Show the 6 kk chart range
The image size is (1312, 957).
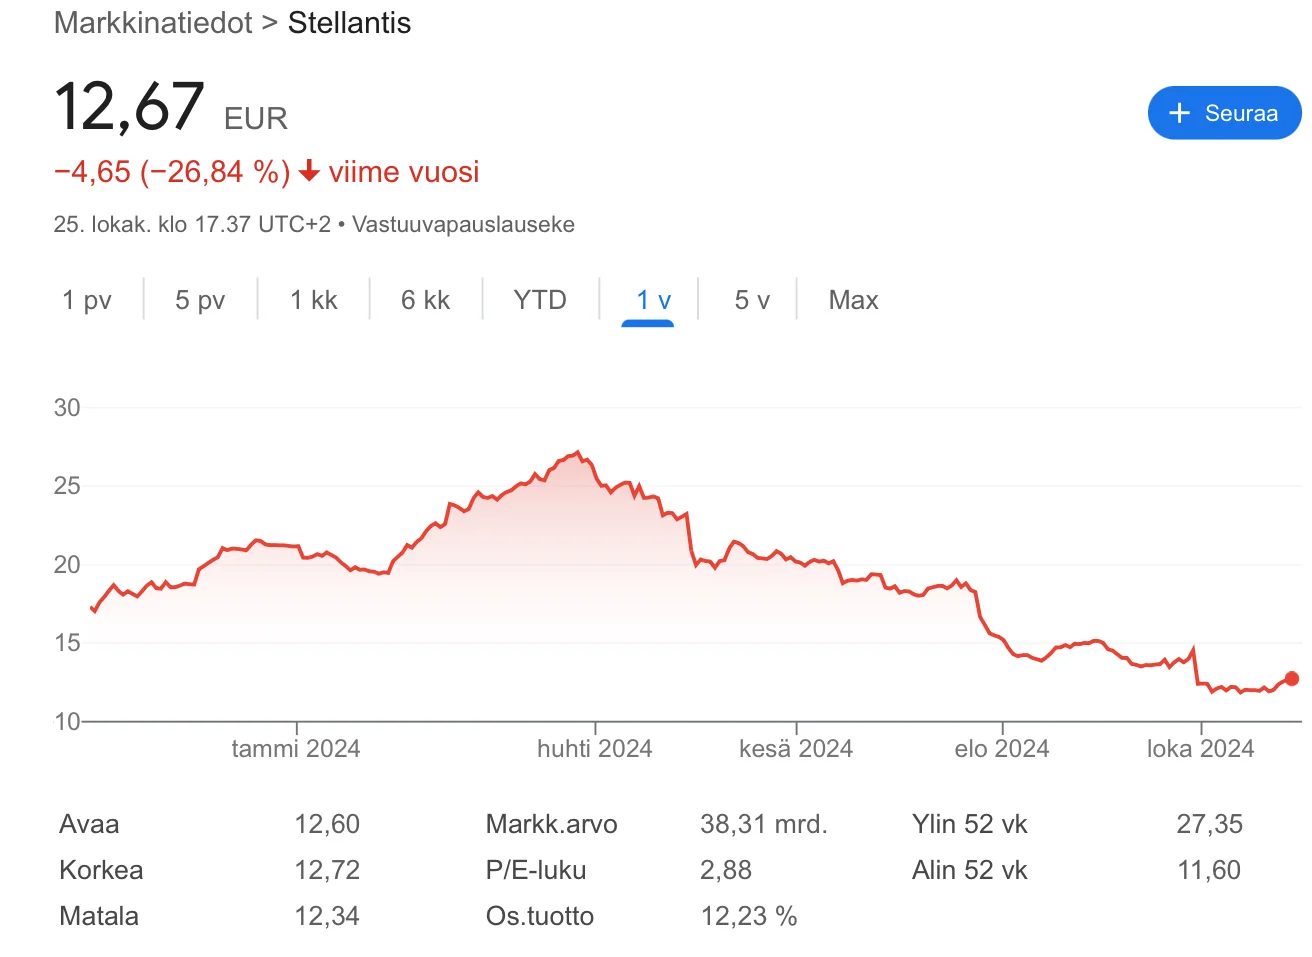(425, 300)
